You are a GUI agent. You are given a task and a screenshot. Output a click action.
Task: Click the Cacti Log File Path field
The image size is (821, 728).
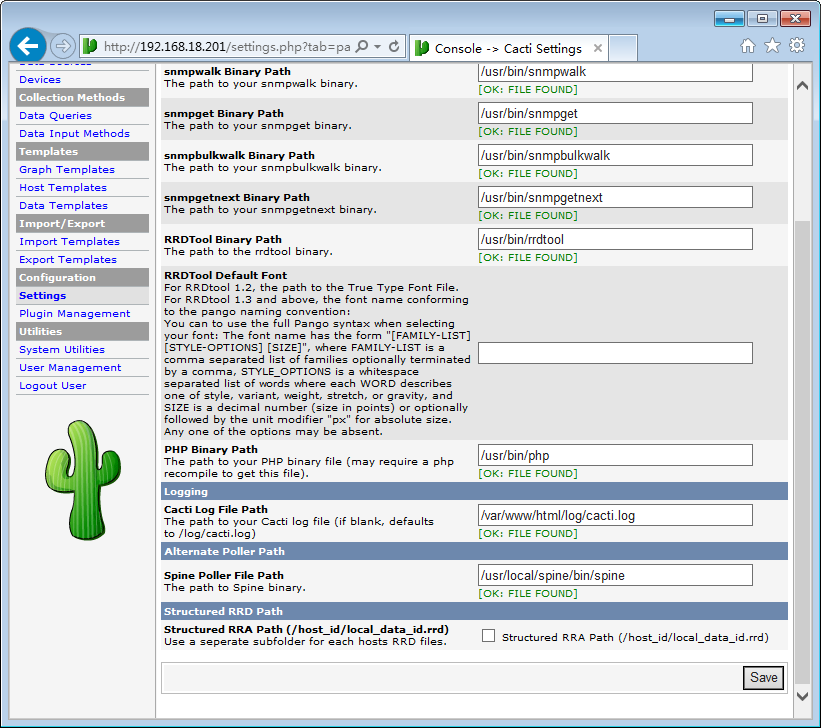(x=615, y=515)
